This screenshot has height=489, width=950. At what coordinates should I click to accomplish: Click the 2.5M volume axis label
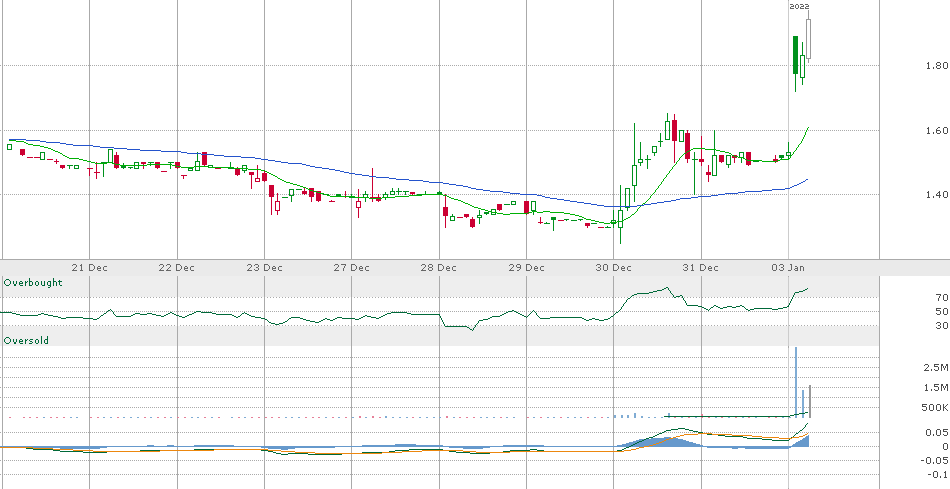[x=937, y=367]
